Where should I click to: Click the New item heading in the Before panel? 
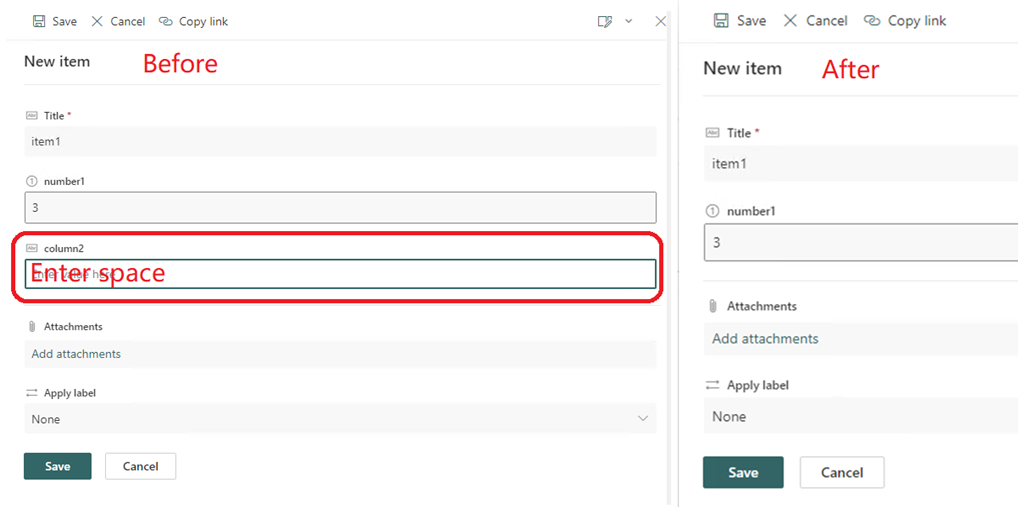(x=57, y=62)
